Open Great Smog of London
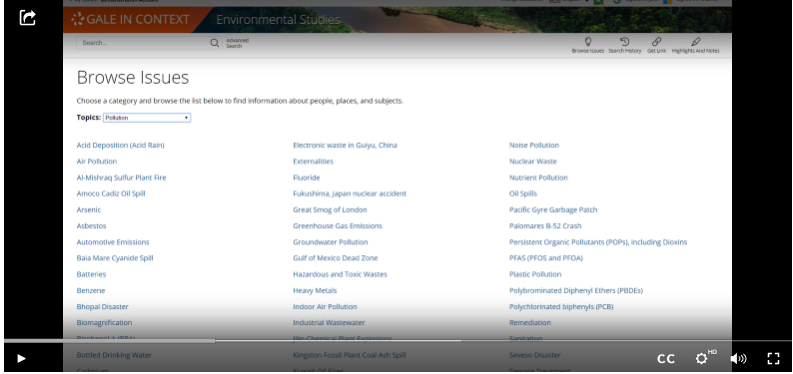This screenshot has width=793, height=374. pyautogui.click(x=330, y=210)
